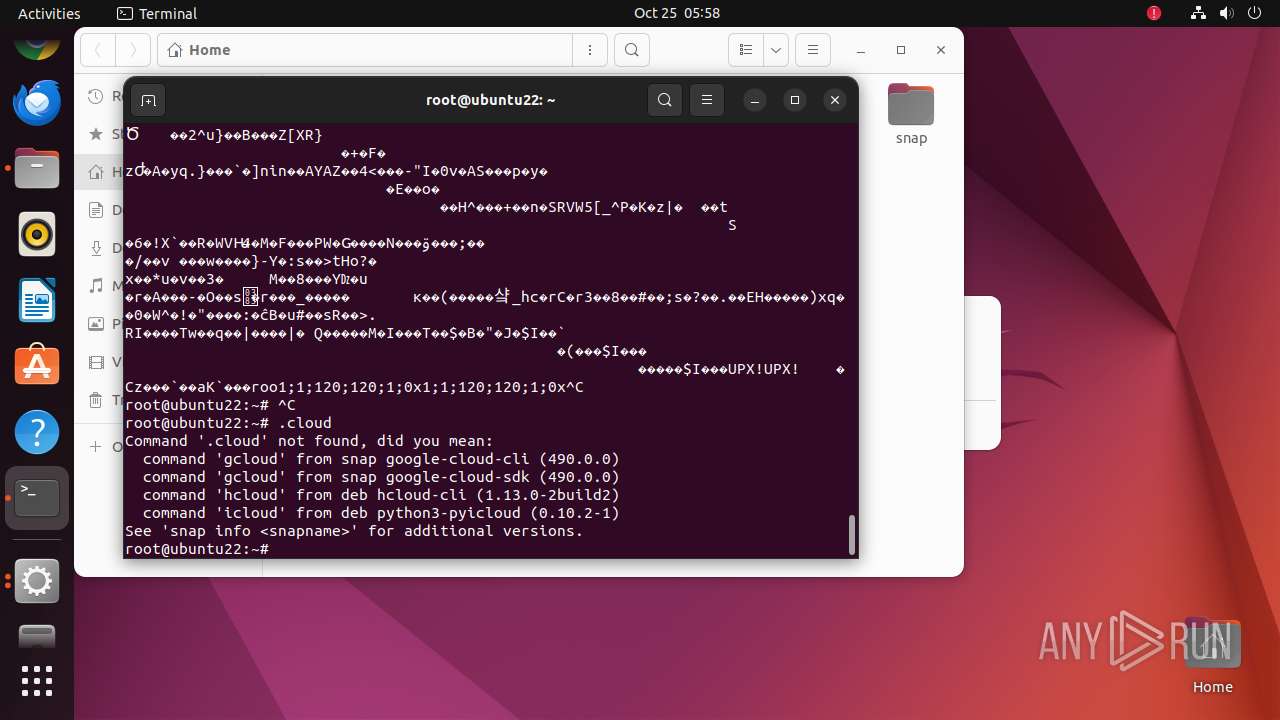Launch LibreOffice Writer from dock
The height and width of the screenshot is (720, 1280).
pyautogui.click(x=37, y=300)
